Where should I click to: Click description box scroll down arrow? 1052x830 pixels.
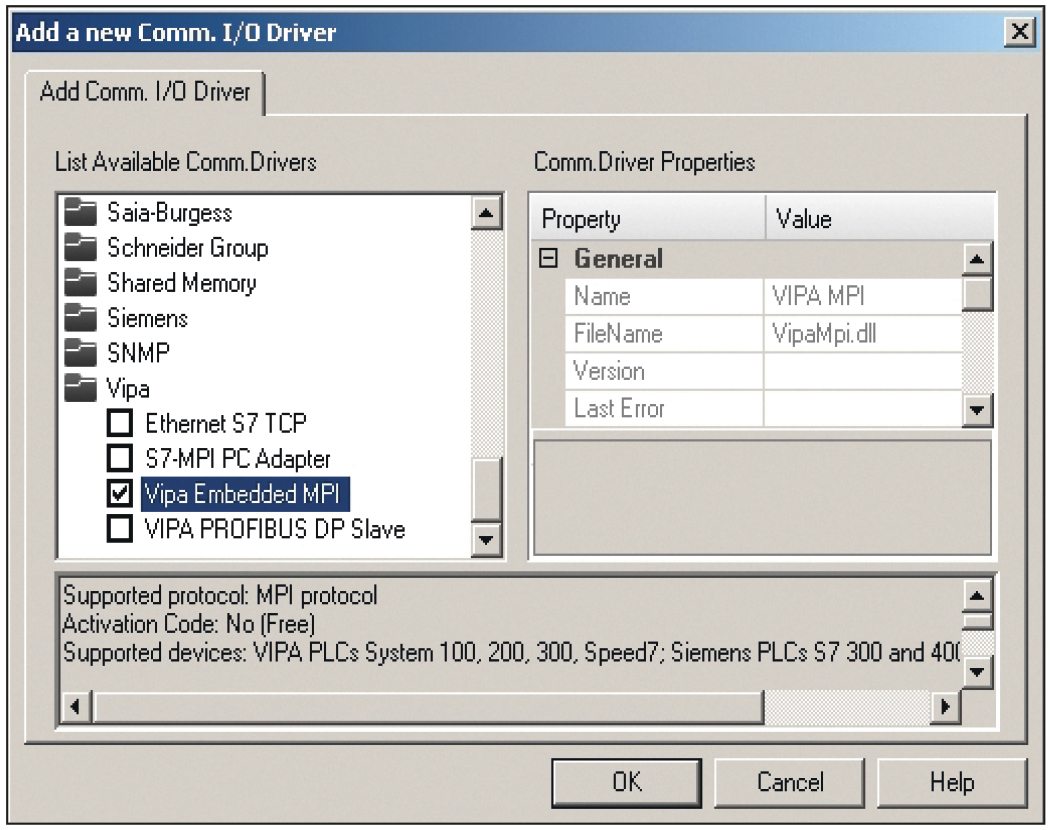tap(978, 671)
